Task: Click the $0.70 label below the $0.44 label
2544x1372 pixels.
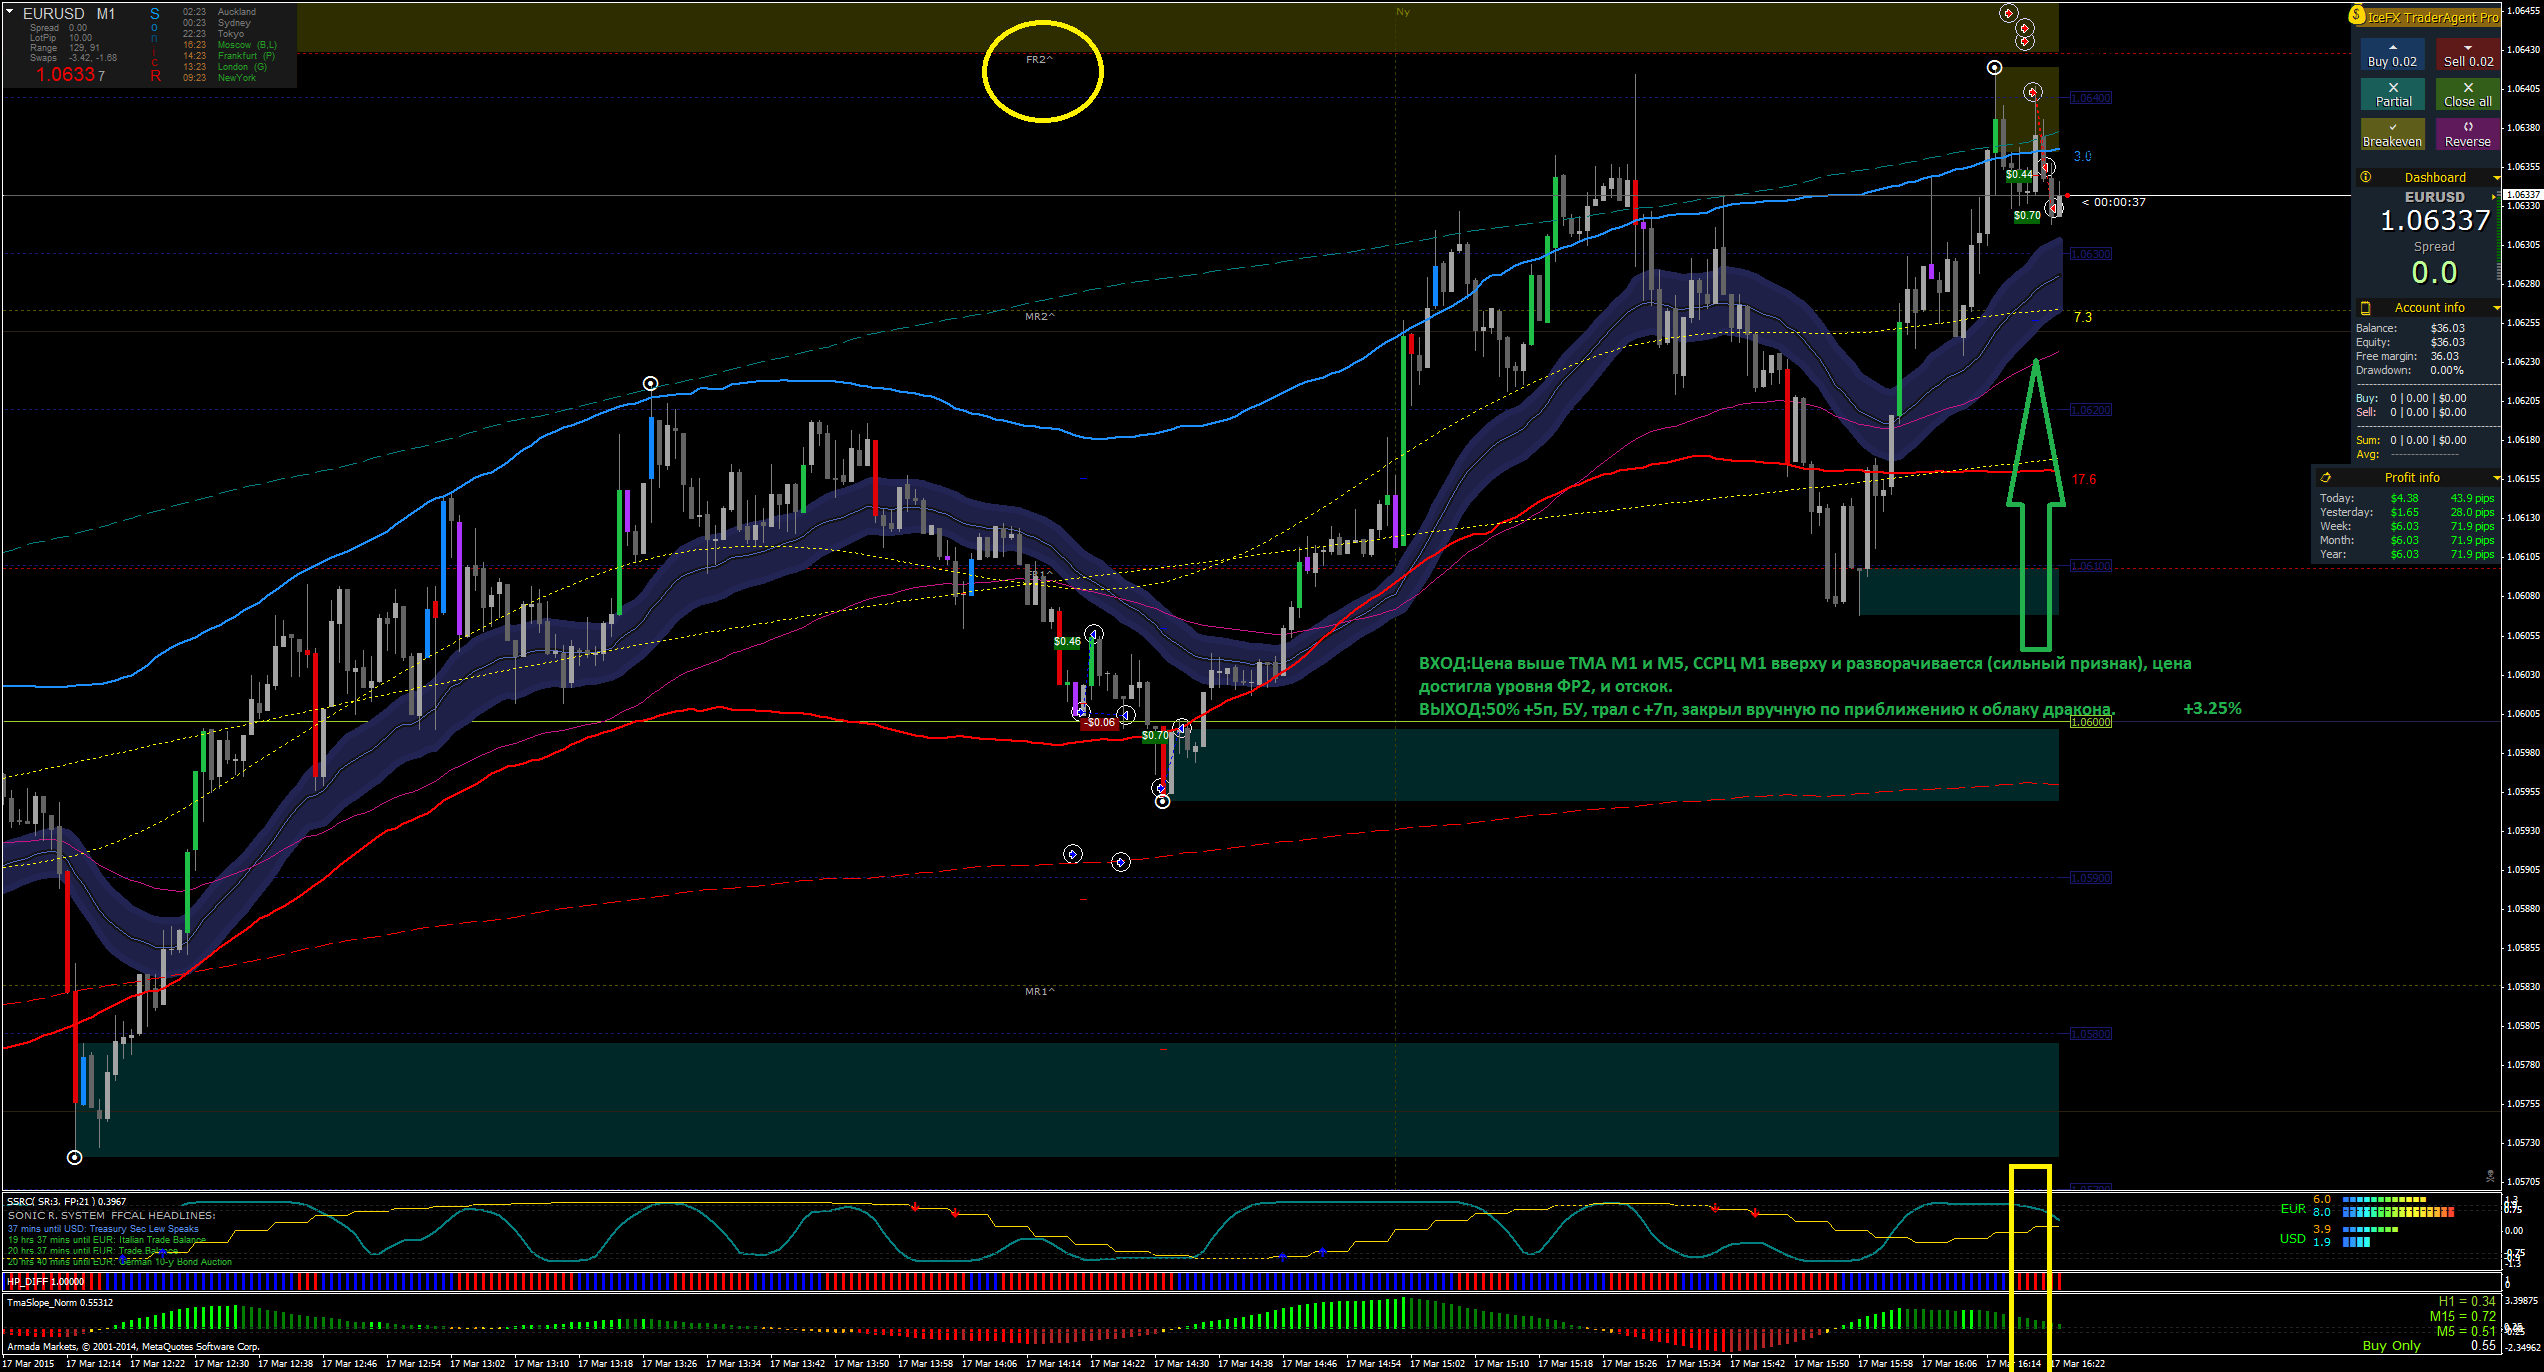Action: pos(2027,216)
